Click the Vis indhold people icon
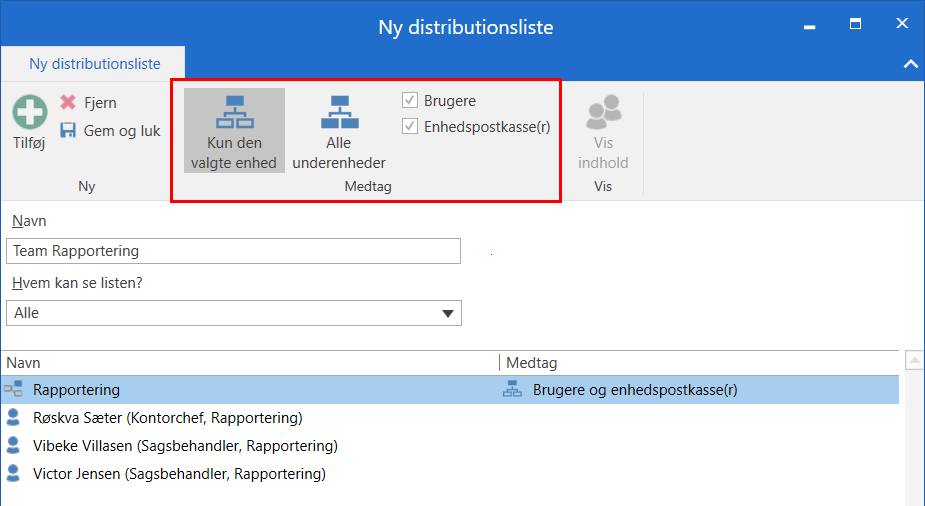 [x=603, y=112]
